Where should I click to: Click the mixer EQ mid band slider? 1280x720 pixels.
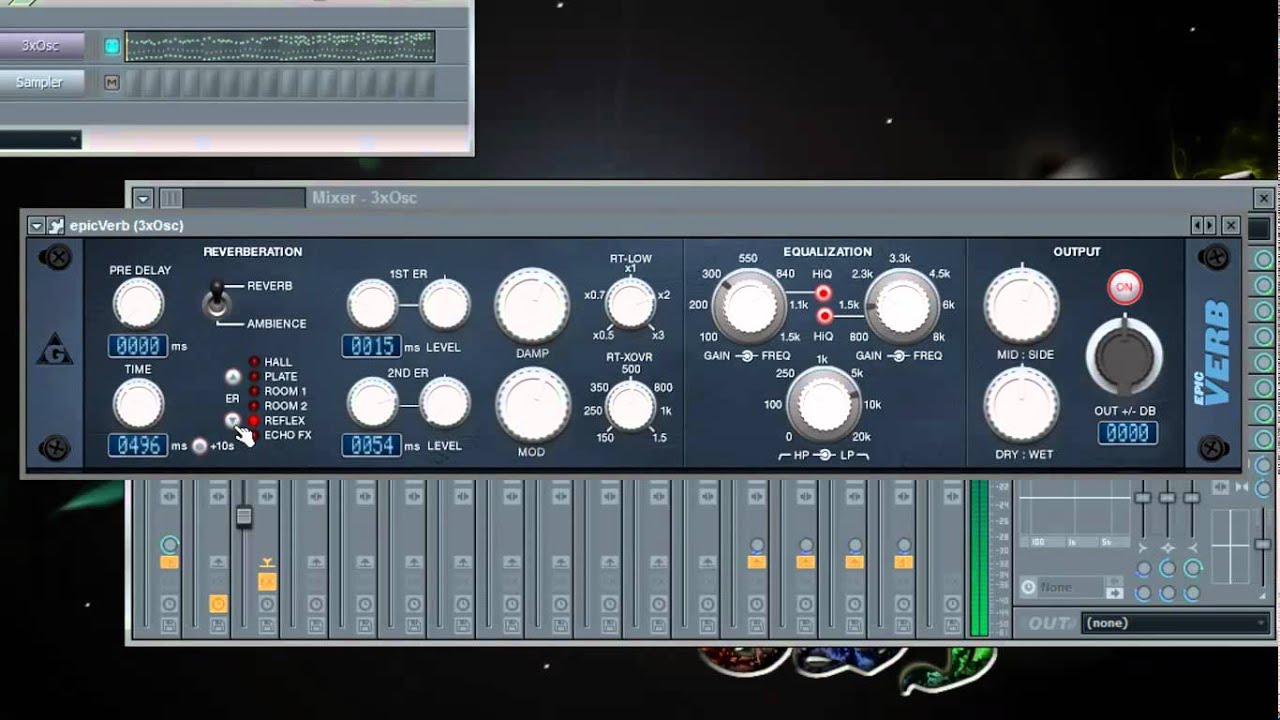tap(1167, 497)
